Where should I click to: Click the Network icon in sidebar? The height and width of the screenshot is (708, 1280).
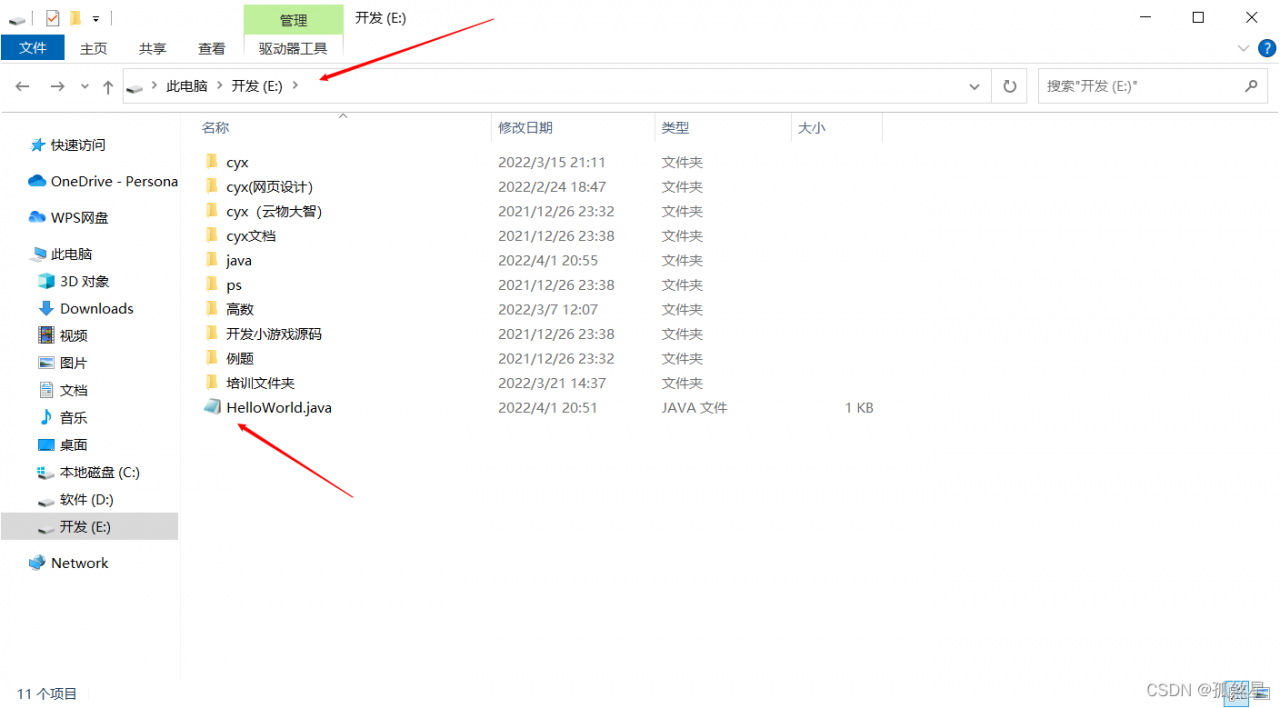click(37, 563)
